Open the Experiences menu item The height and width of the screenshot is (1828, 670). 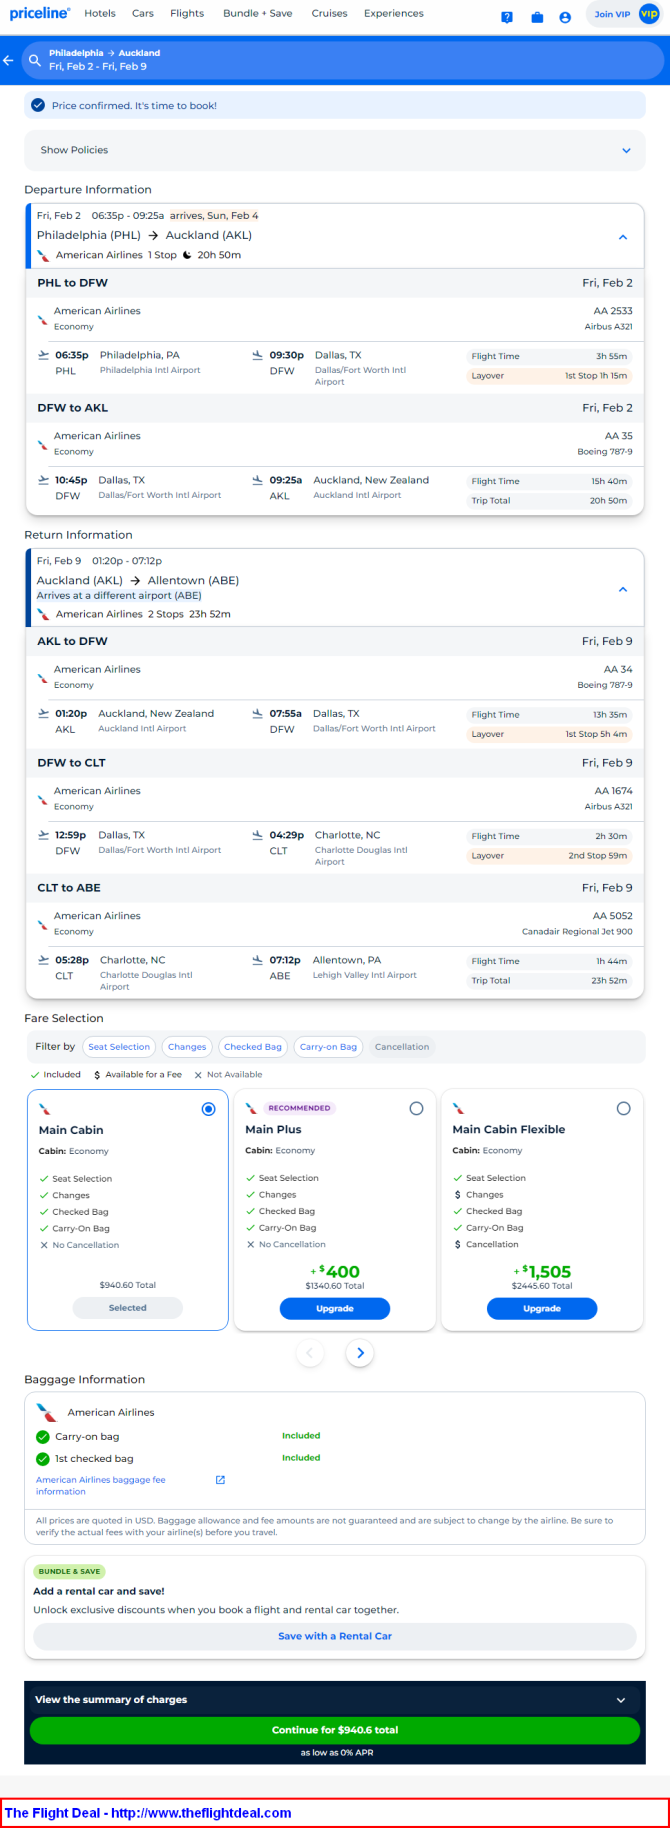394,13
